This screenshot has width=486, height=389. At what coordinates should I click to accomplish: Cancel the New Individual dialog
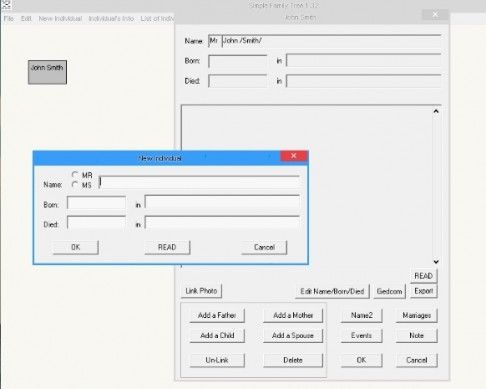(264, 247)
